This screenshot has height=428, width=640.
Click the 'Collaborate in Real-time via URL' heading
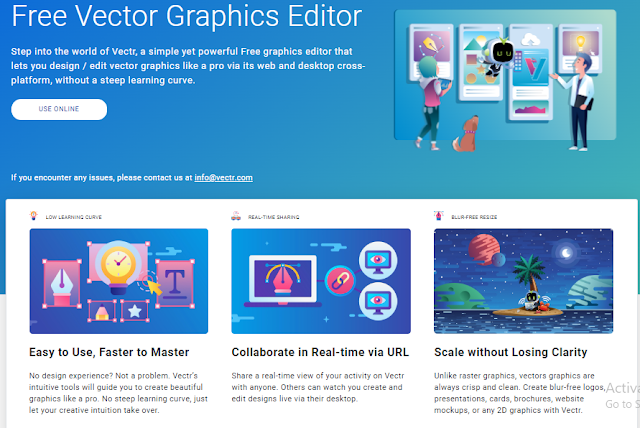[320, 352]
